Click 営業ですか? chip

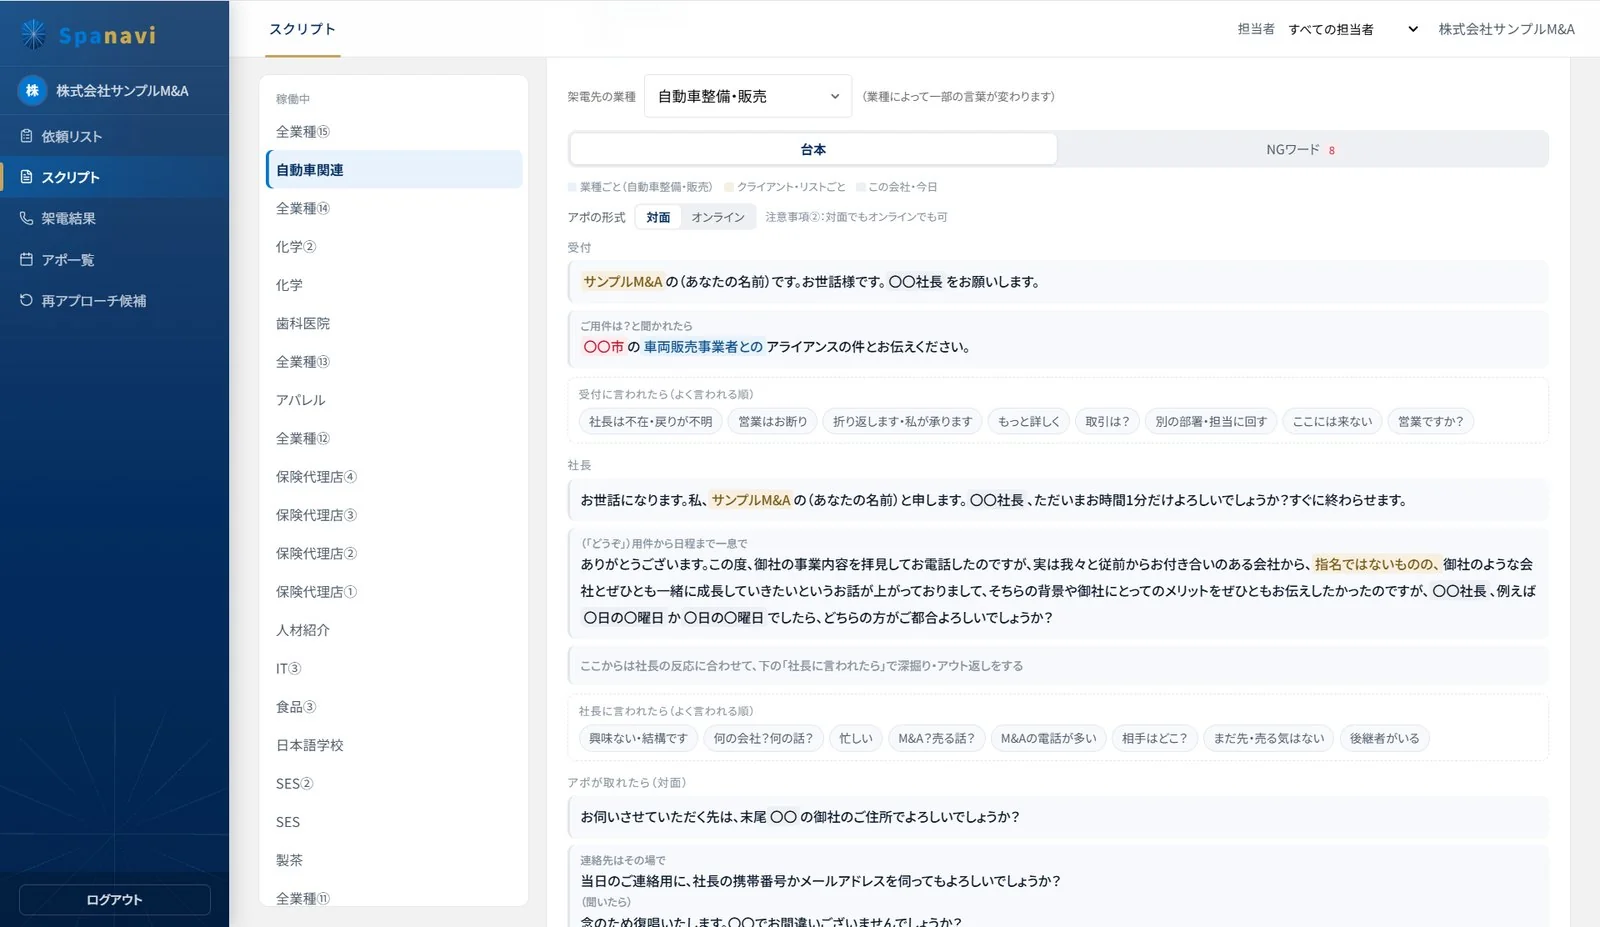coord(1431,422)
